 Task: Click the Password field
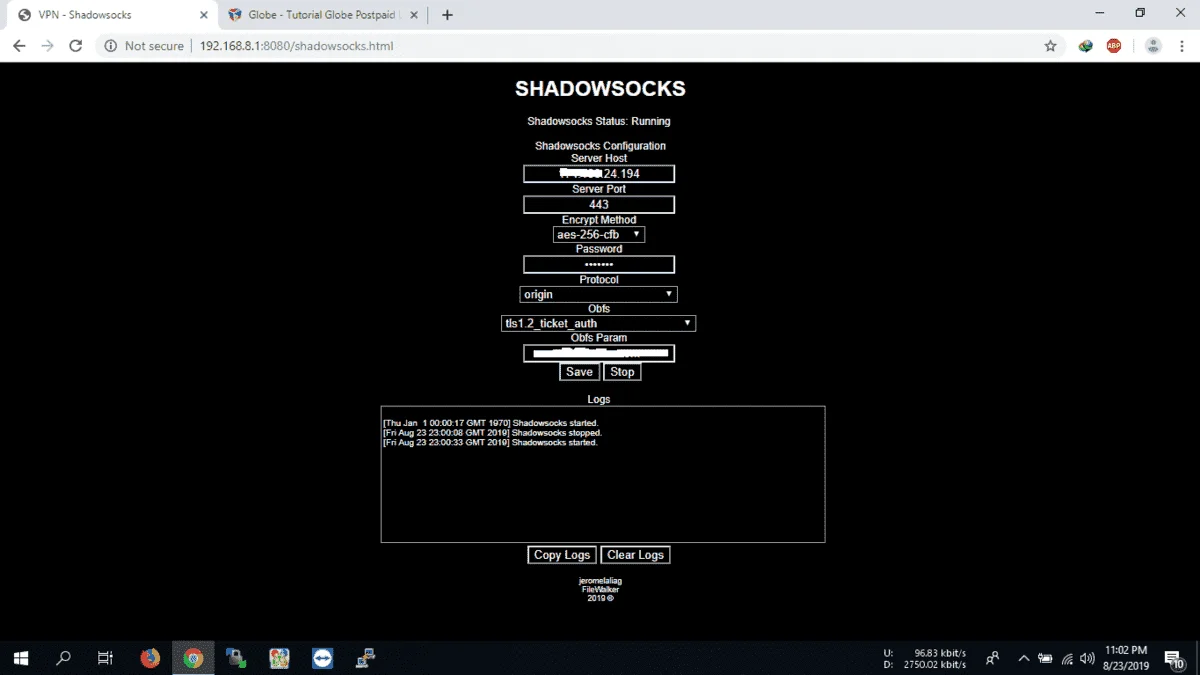pos(599,264)
